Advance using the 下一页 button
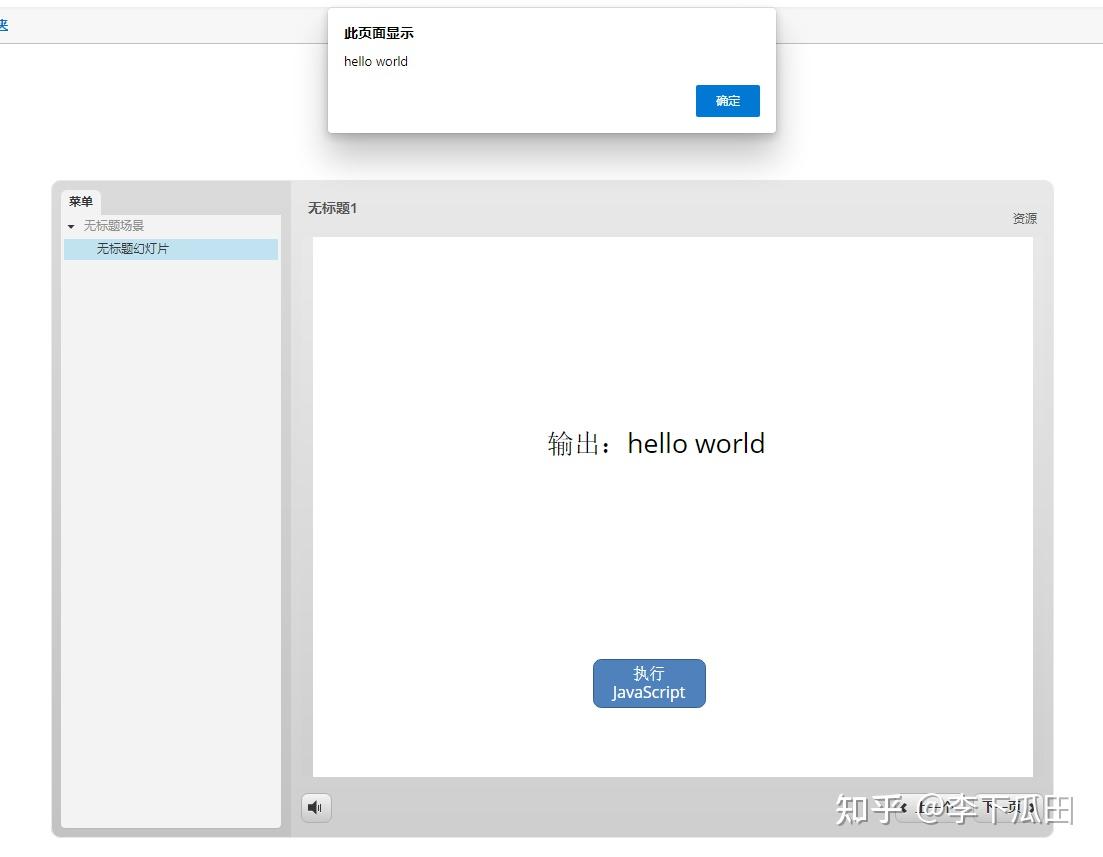Viewport: 1103px width, 857px height. [1000, 808]
